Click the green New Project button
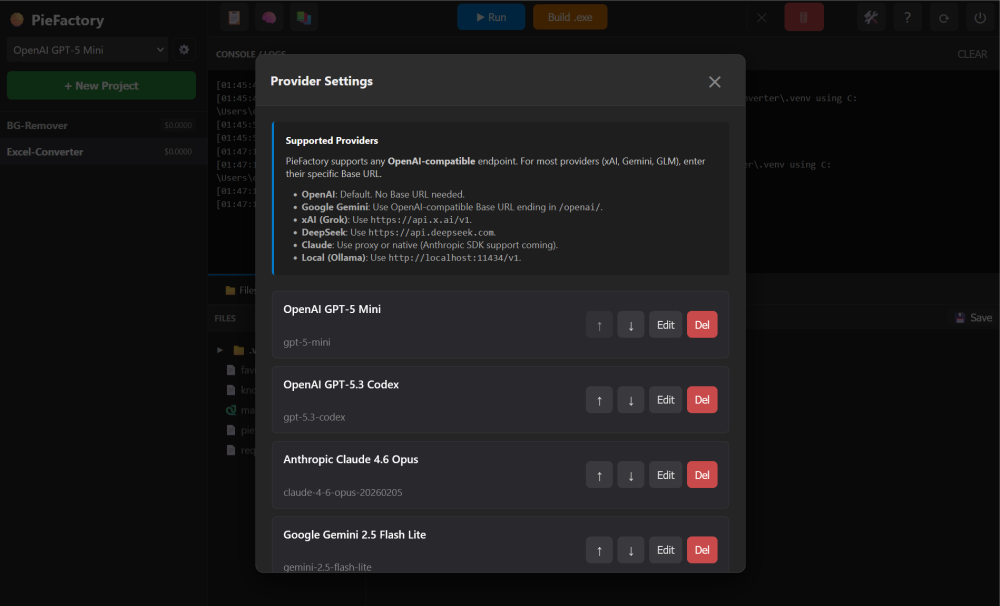Screen dimensions: 1000x606 pyautogui.click(x=101, y=85)
